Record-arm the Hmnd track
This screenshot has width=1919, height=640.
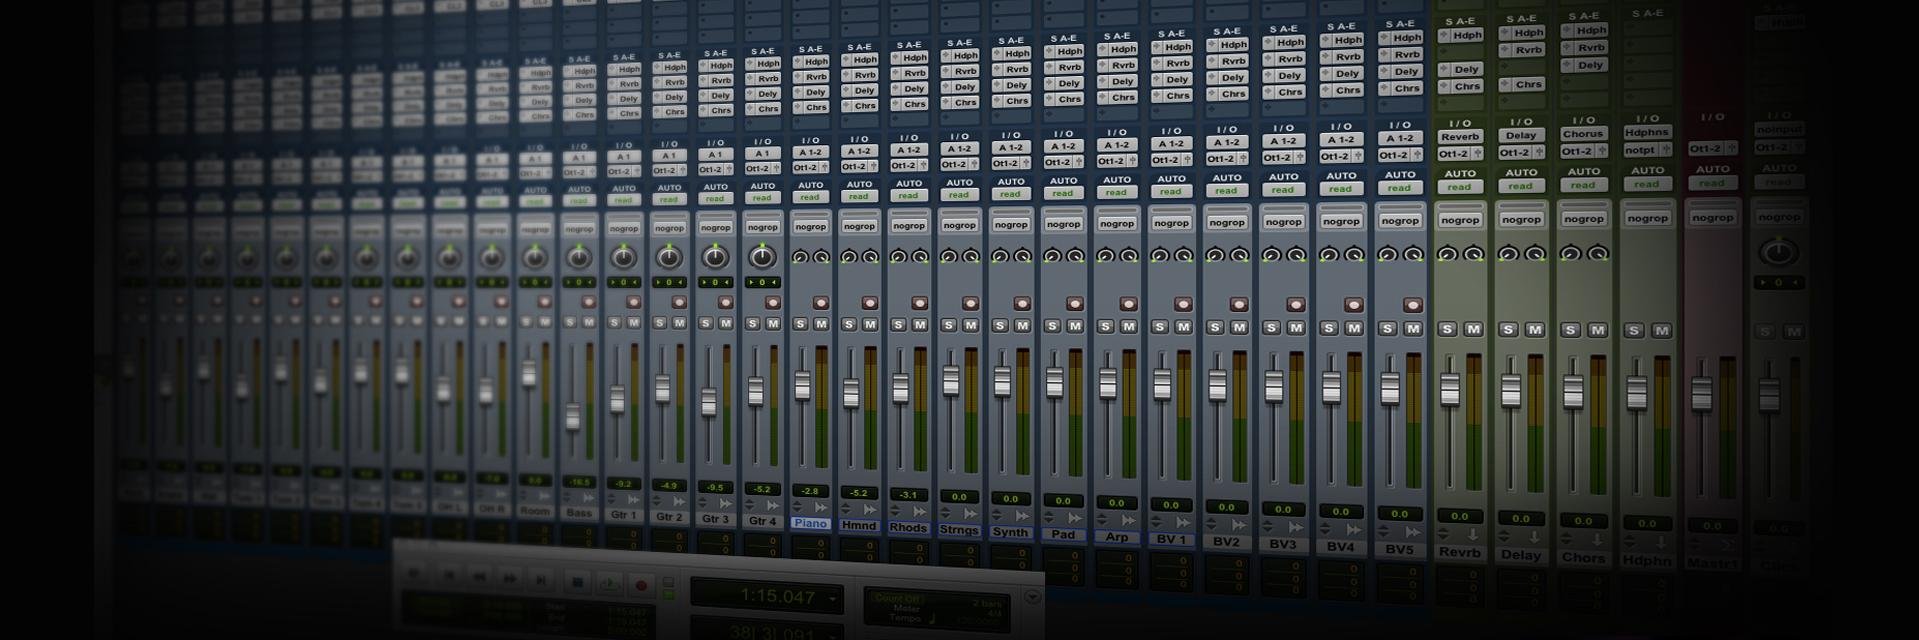[x=870, y=303]
